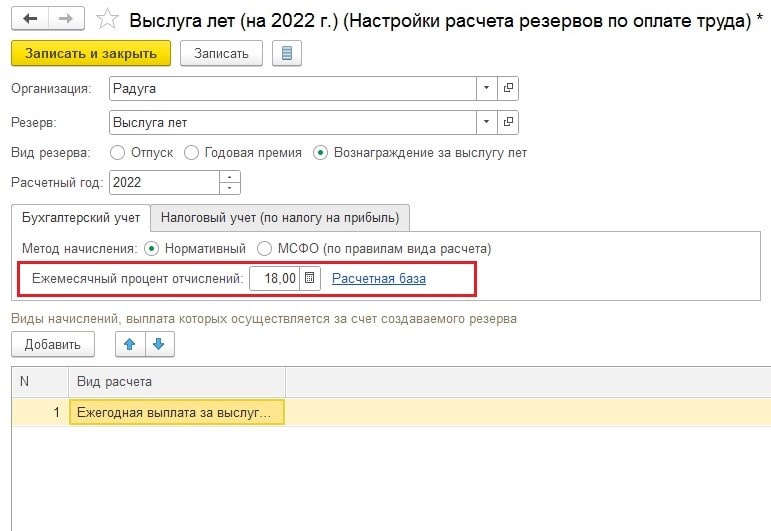Viewport: 771px width, 531px height.
Task: Increase the Расчетный год using stepper arrow
Action: [230, 177]
